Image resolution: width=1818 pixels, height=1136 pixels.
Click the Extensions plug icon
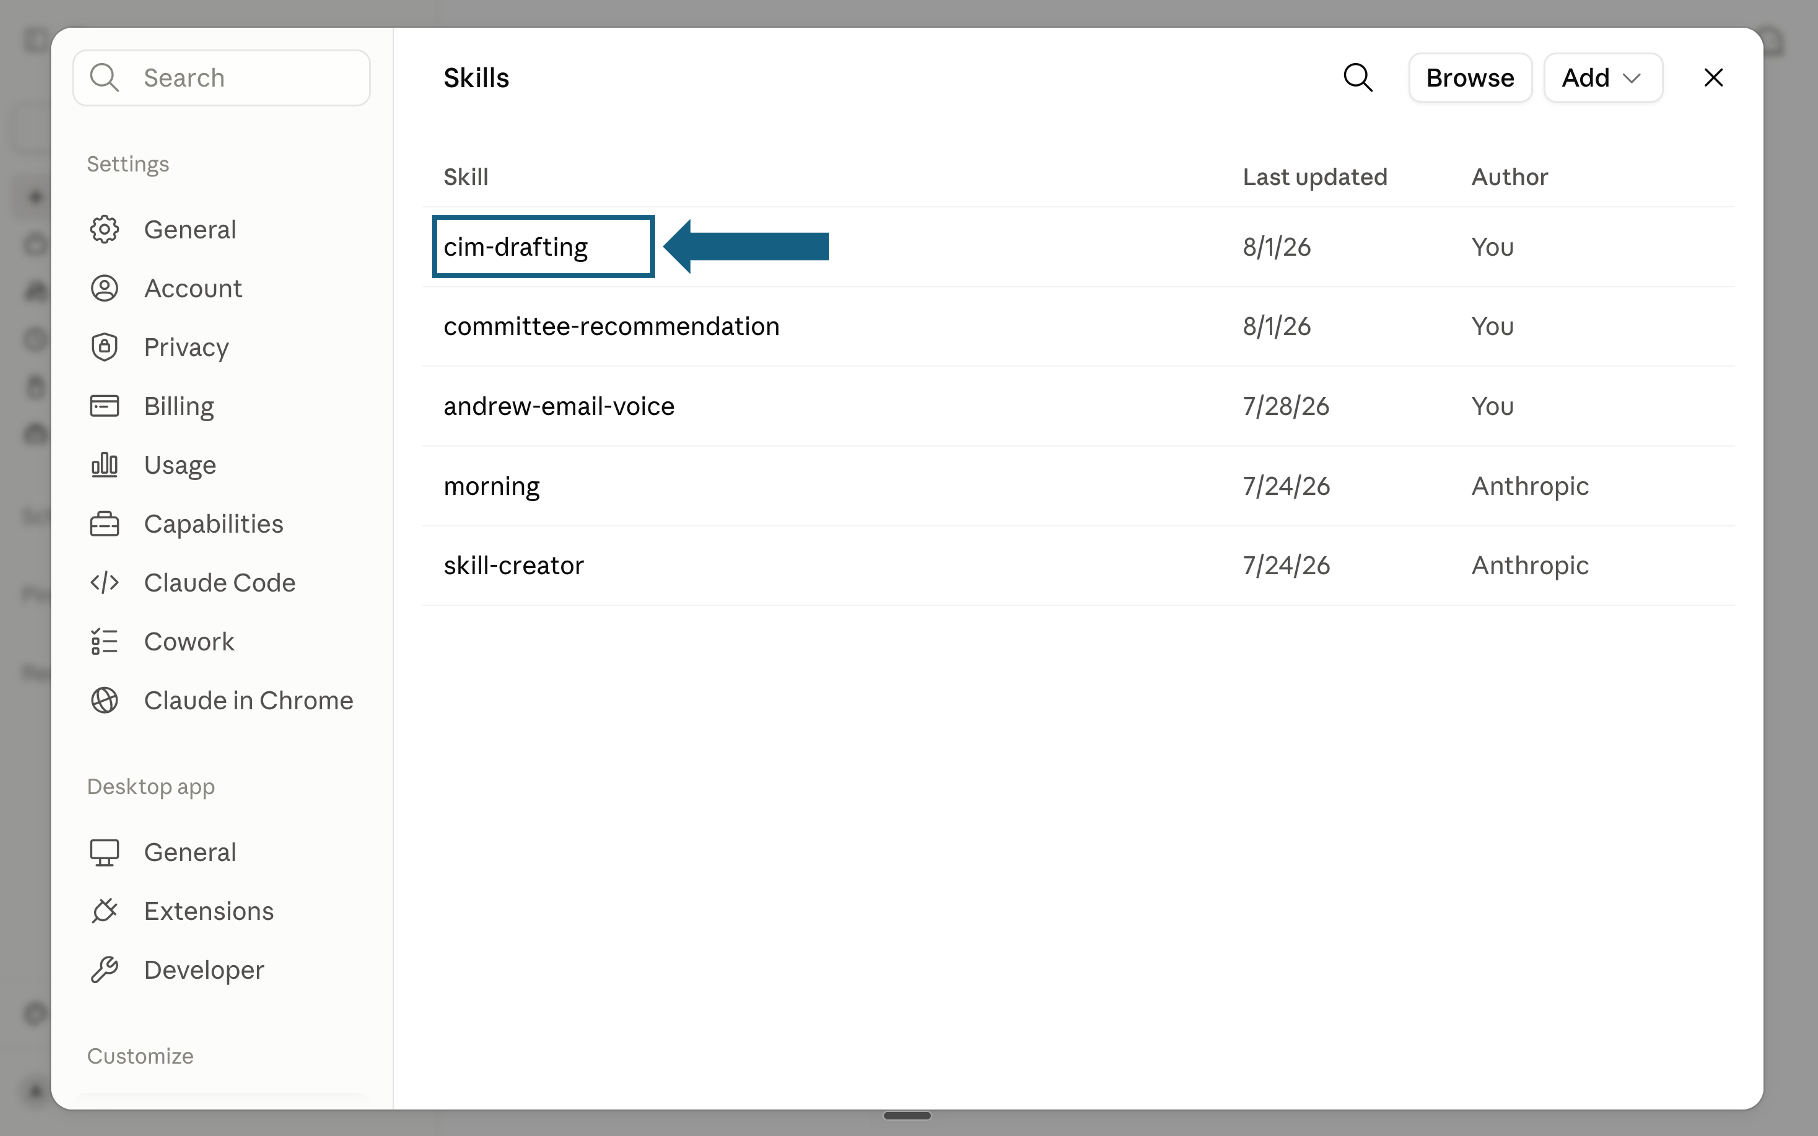pos(105,911)
